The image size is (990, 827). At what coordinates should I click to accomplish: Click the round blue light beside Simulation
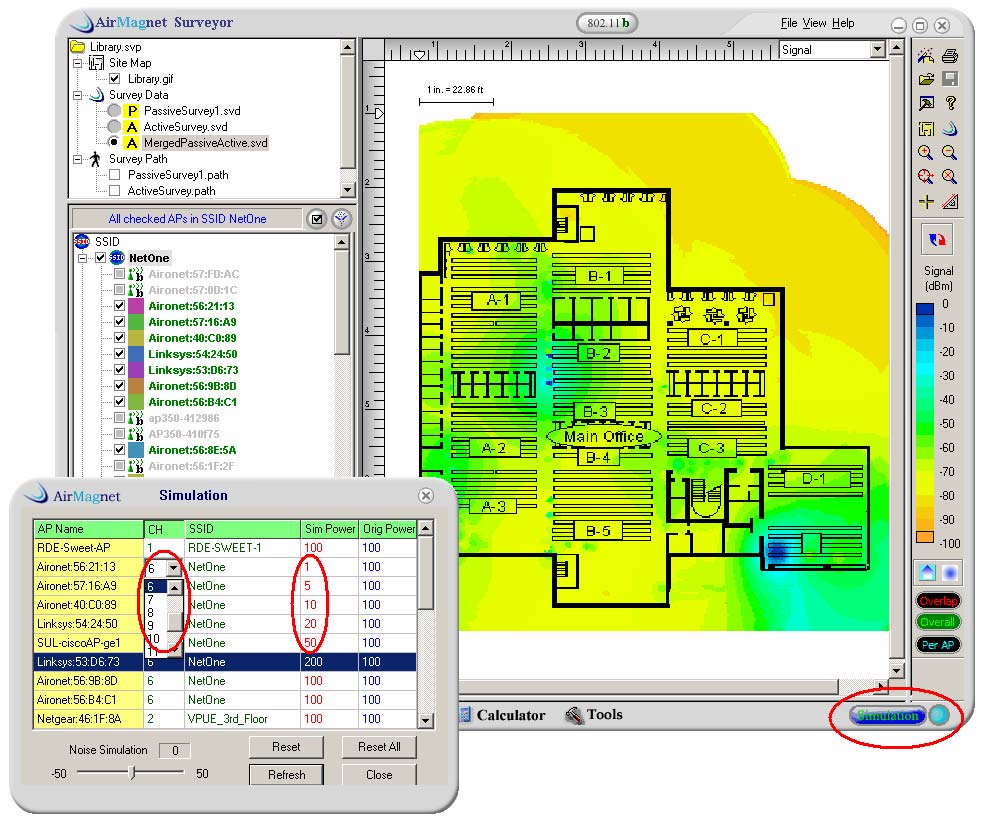pyautogui.click(x=939, y=715)
